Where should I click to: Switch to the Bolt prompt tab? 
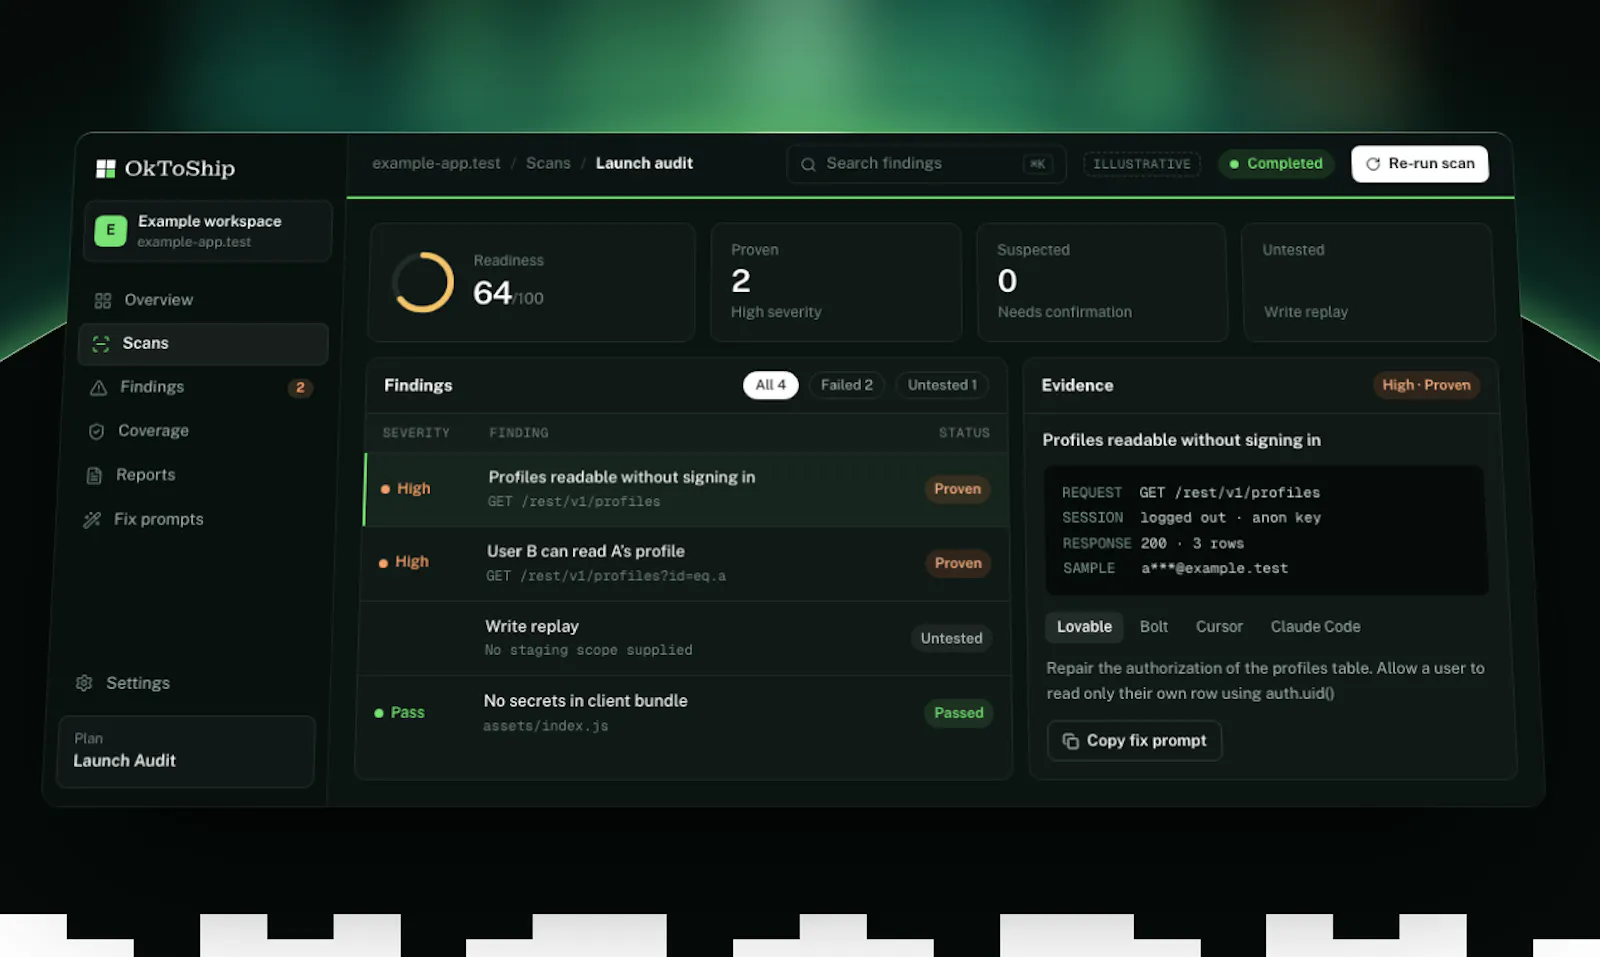pyautogui.click(x=1154, y=627)
